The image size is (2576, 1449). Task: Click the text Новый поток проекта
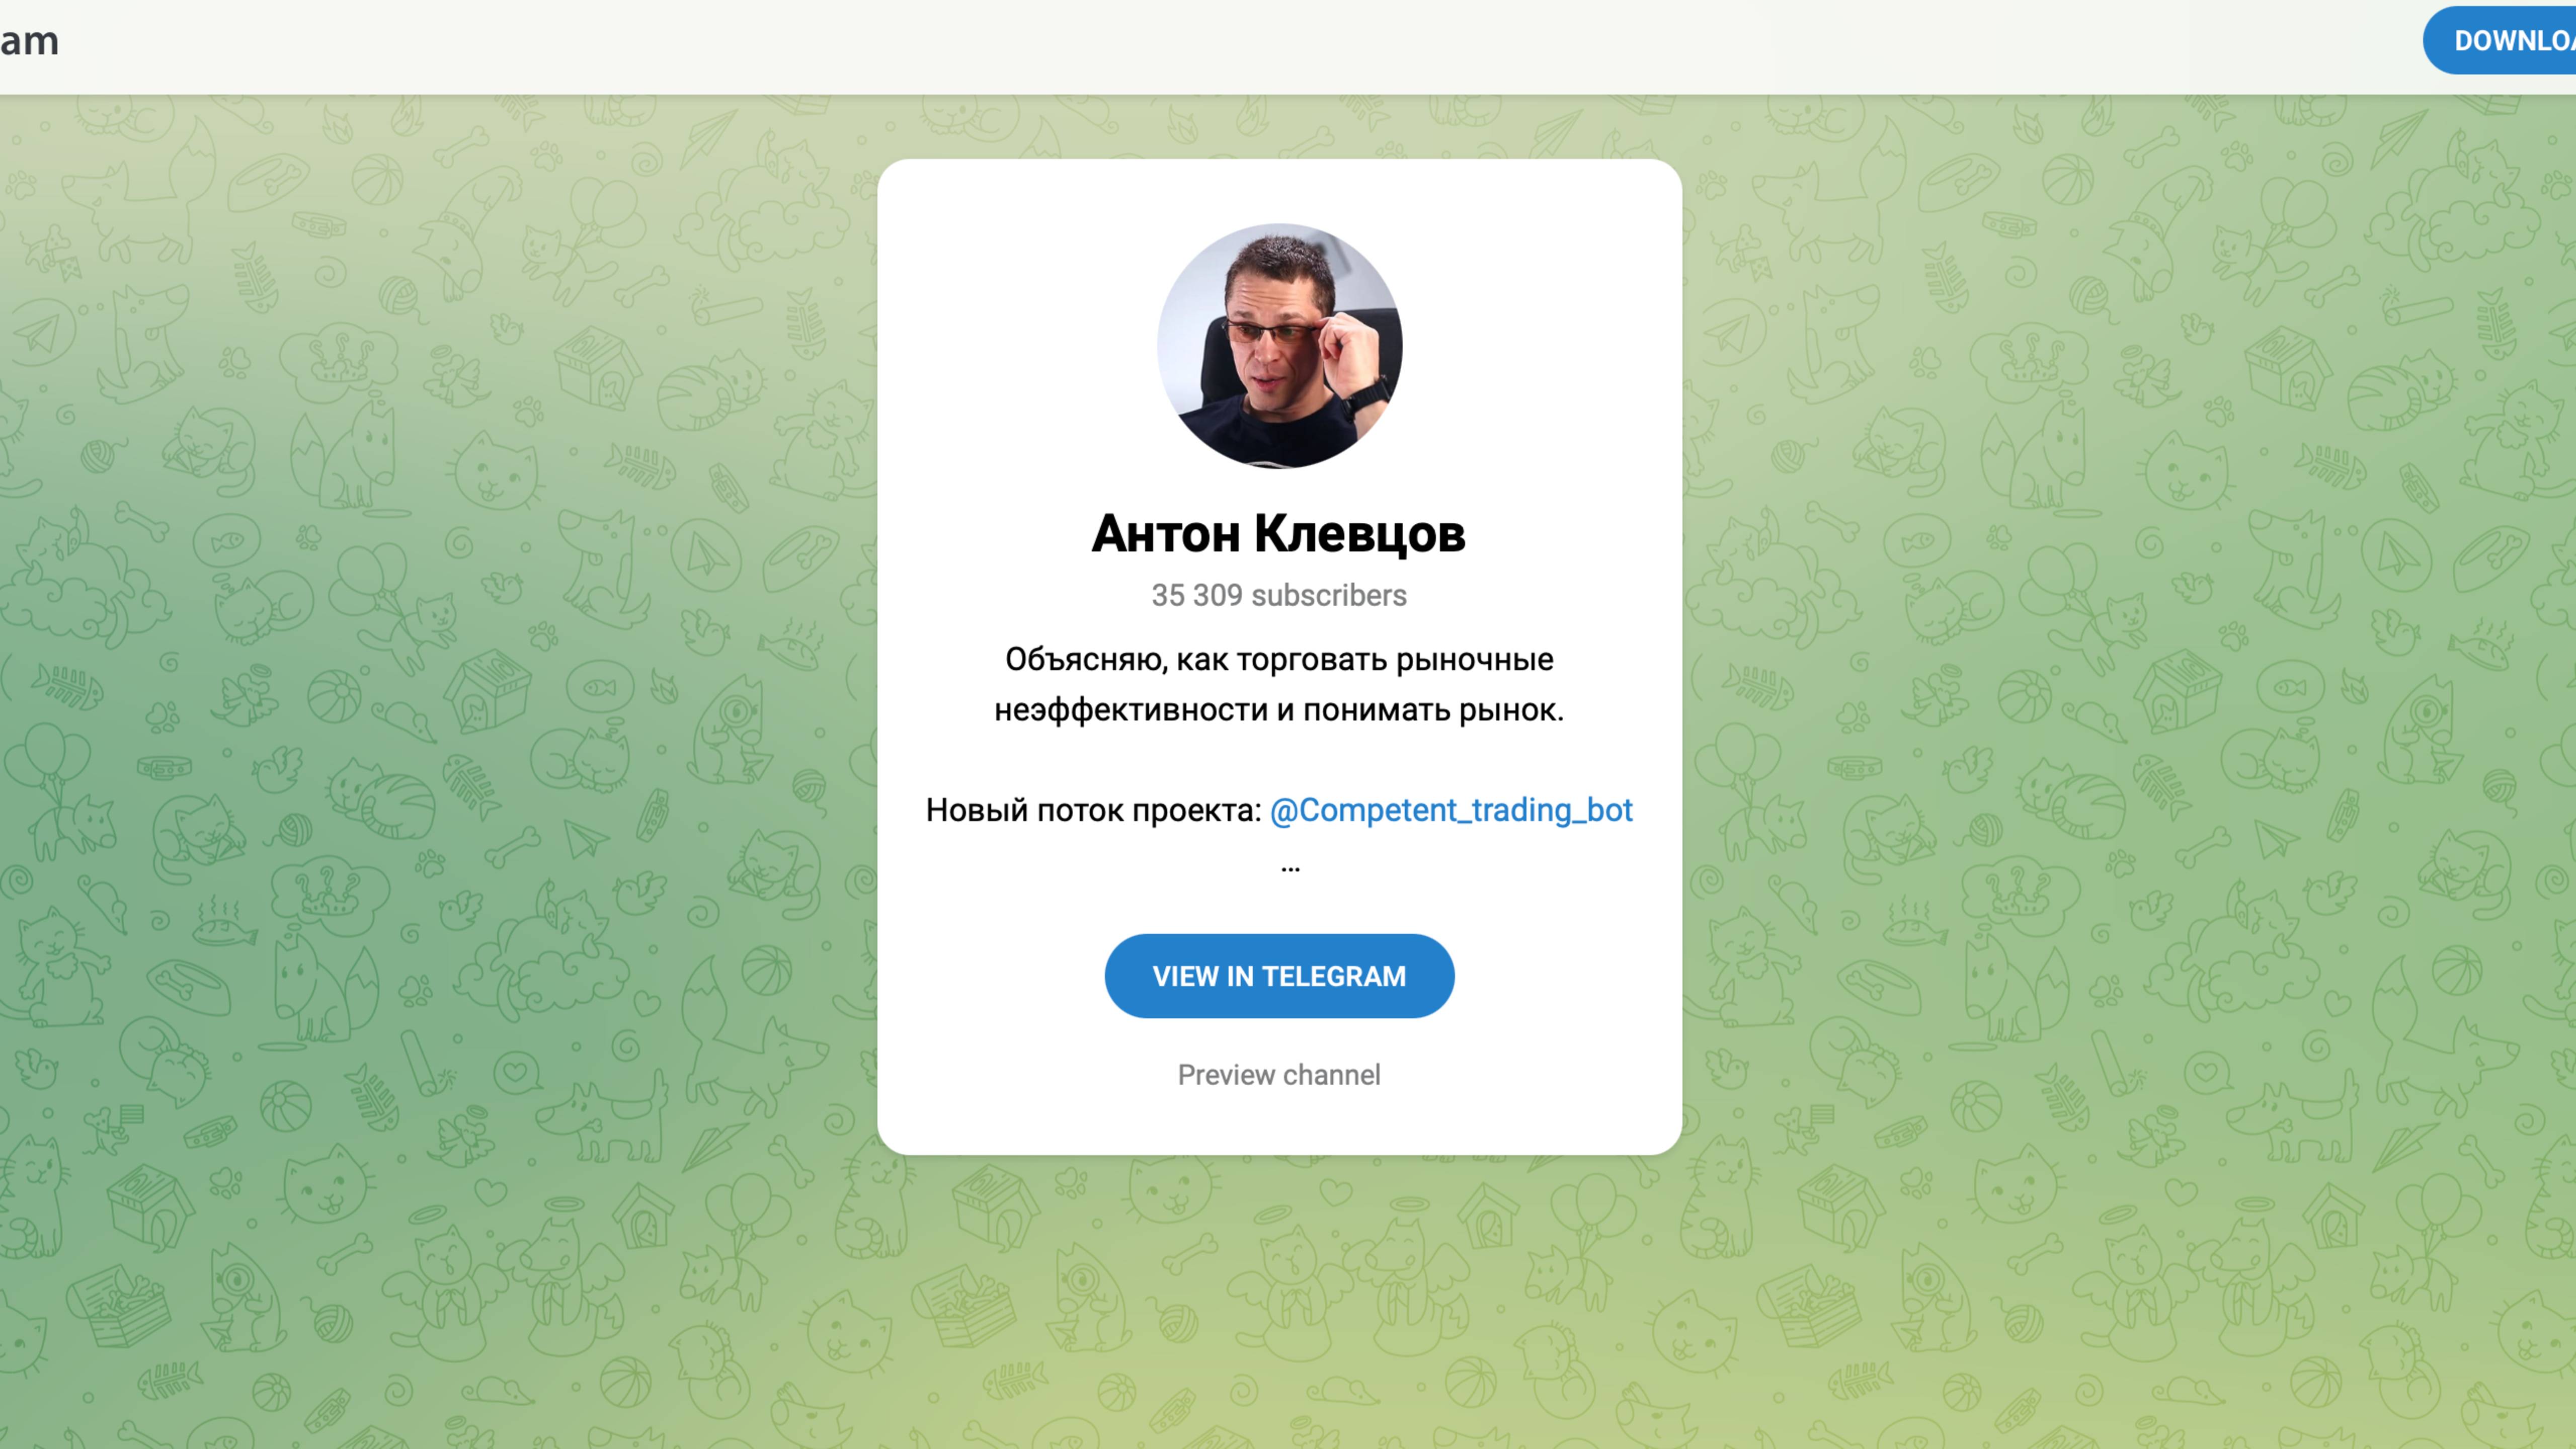click(1093, 810)
